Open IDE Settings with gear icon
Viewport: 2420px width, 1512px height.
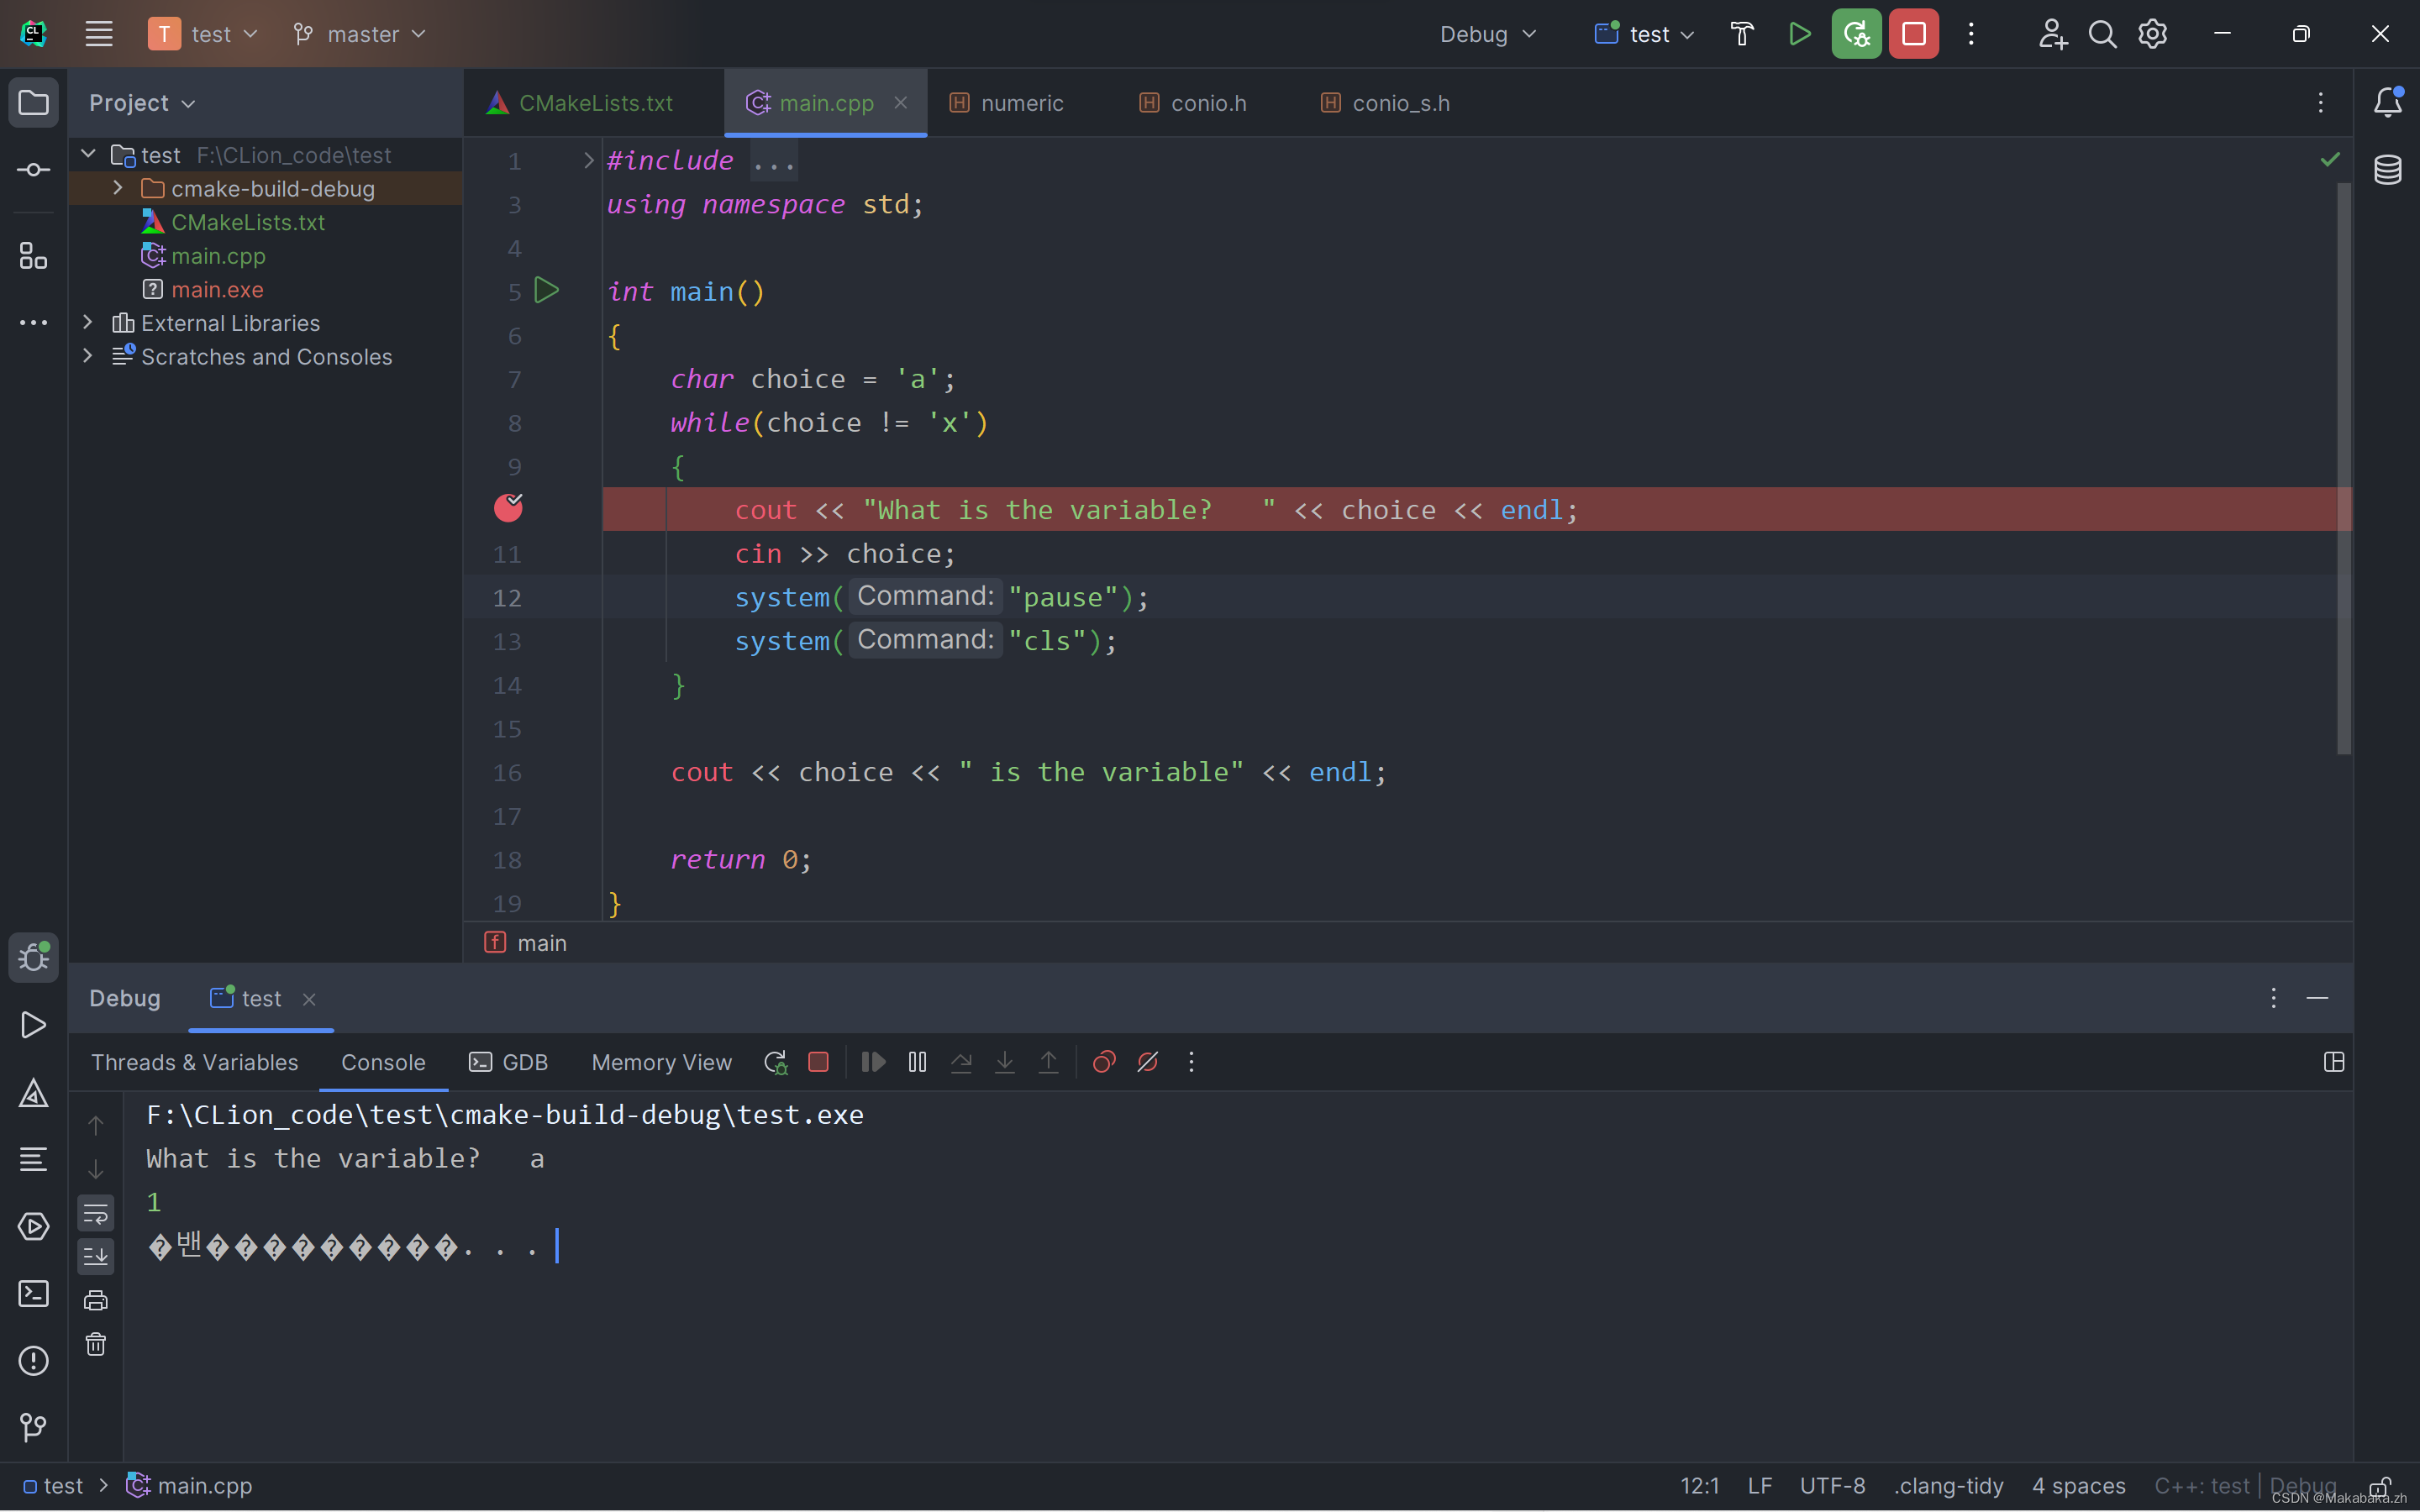click(2152, 33)
